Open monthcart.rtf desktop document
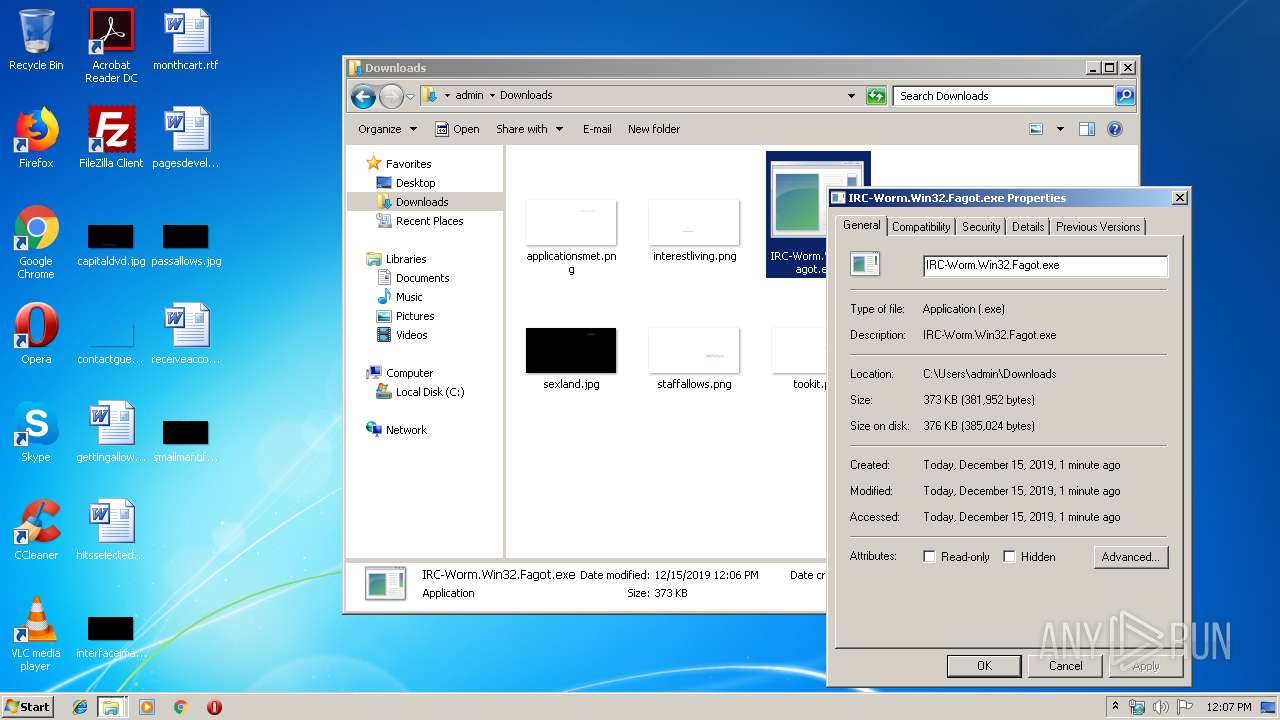 186,40
